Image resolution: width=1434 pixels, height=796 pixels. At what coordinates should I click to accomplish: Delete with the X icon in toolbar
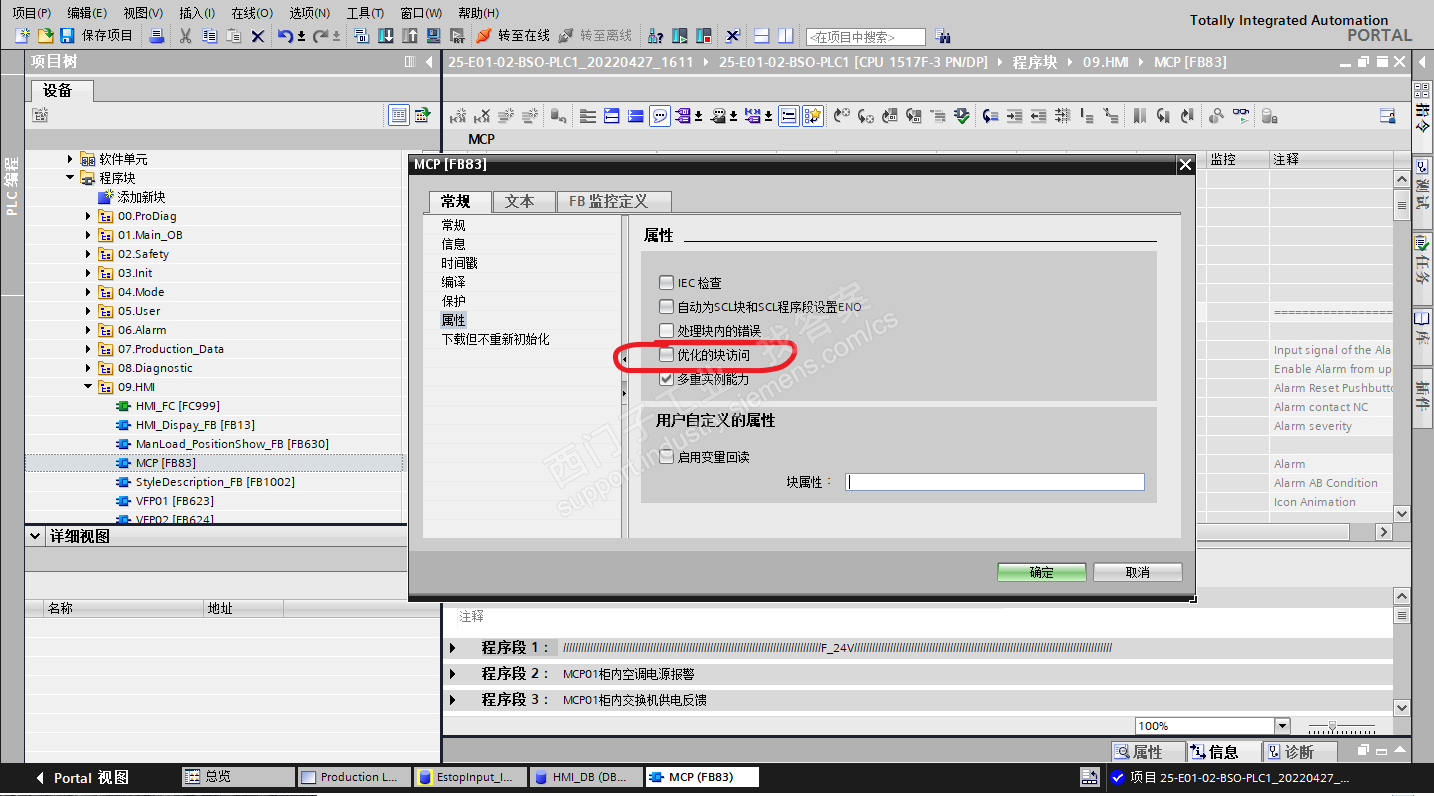pyautogui.click(x=257, y=36)
